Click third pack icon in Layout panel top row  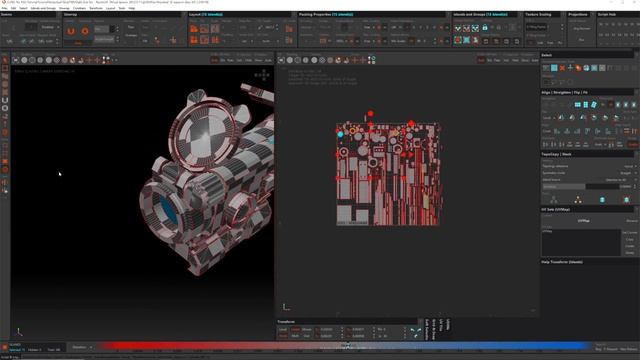[x=215, y=29]
